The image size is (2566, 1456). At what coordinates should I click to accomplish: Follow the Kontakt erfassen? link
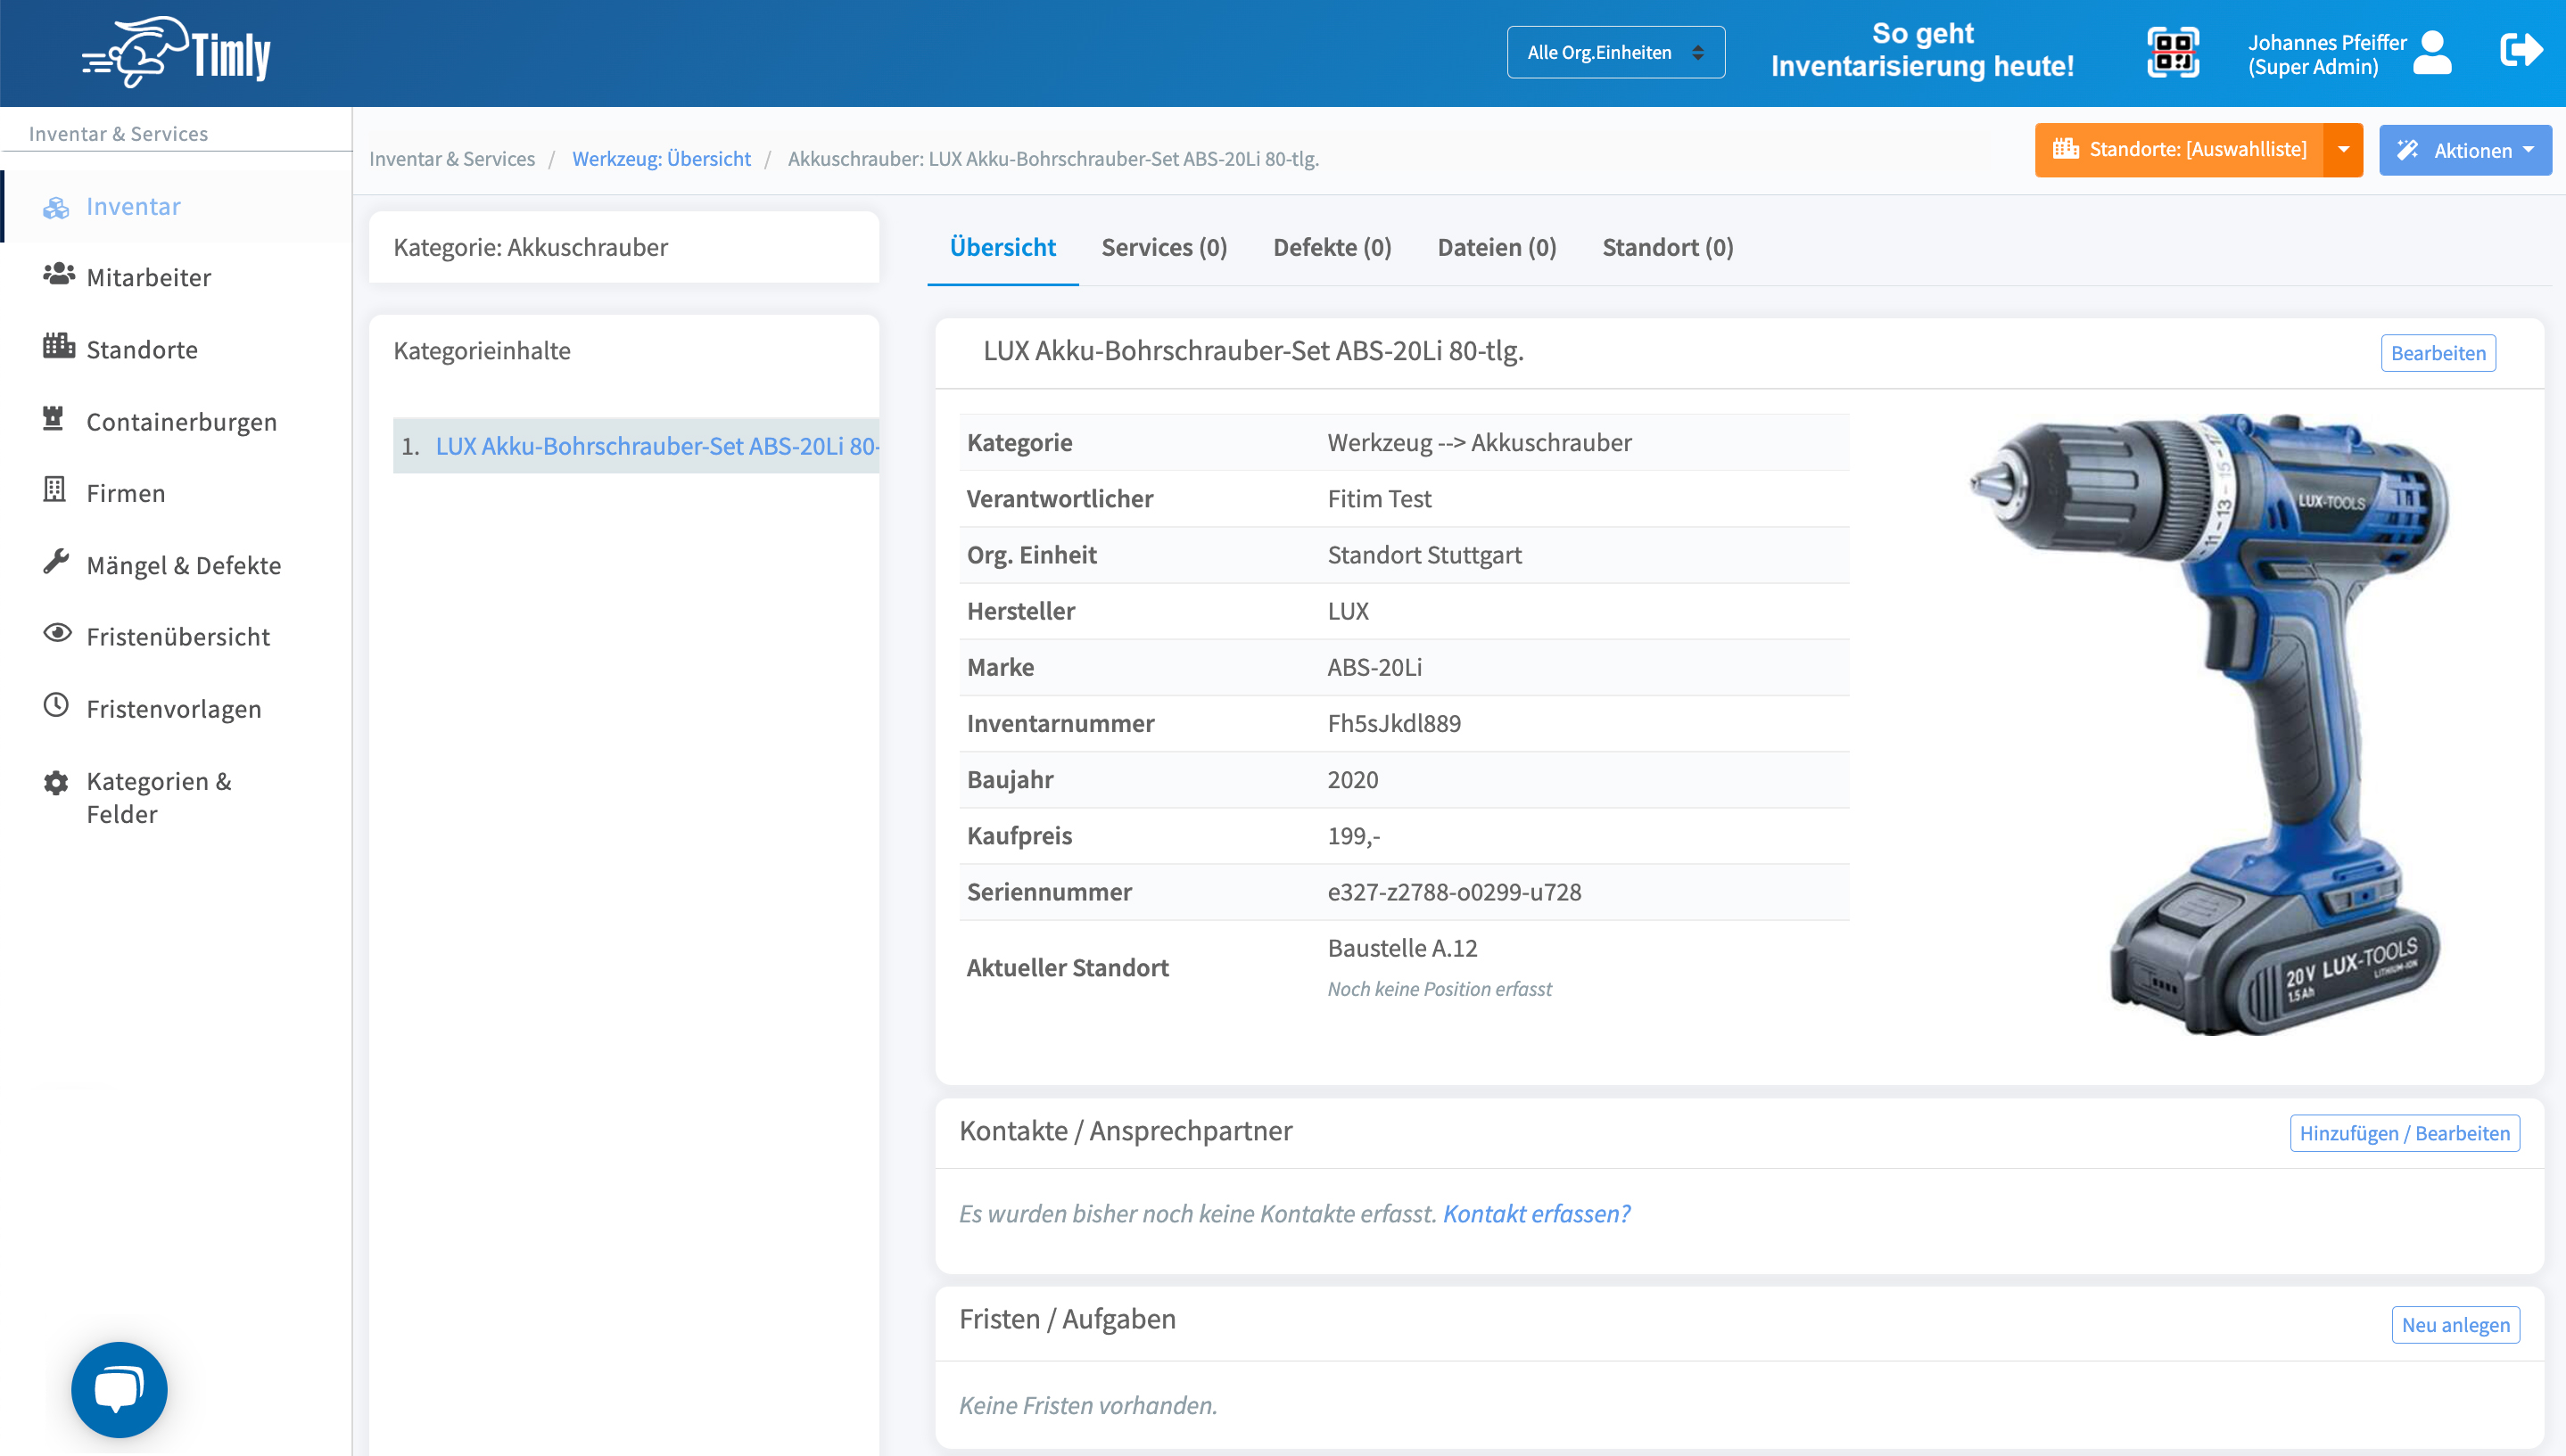1536,1213
